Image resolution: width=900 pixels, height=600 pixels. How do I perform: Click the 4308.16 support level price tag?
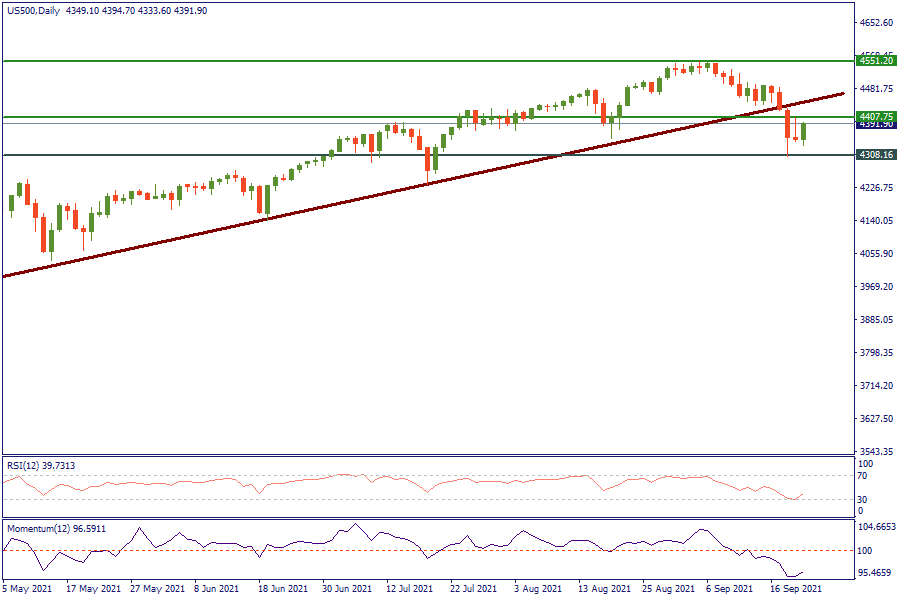coord(875,155)
